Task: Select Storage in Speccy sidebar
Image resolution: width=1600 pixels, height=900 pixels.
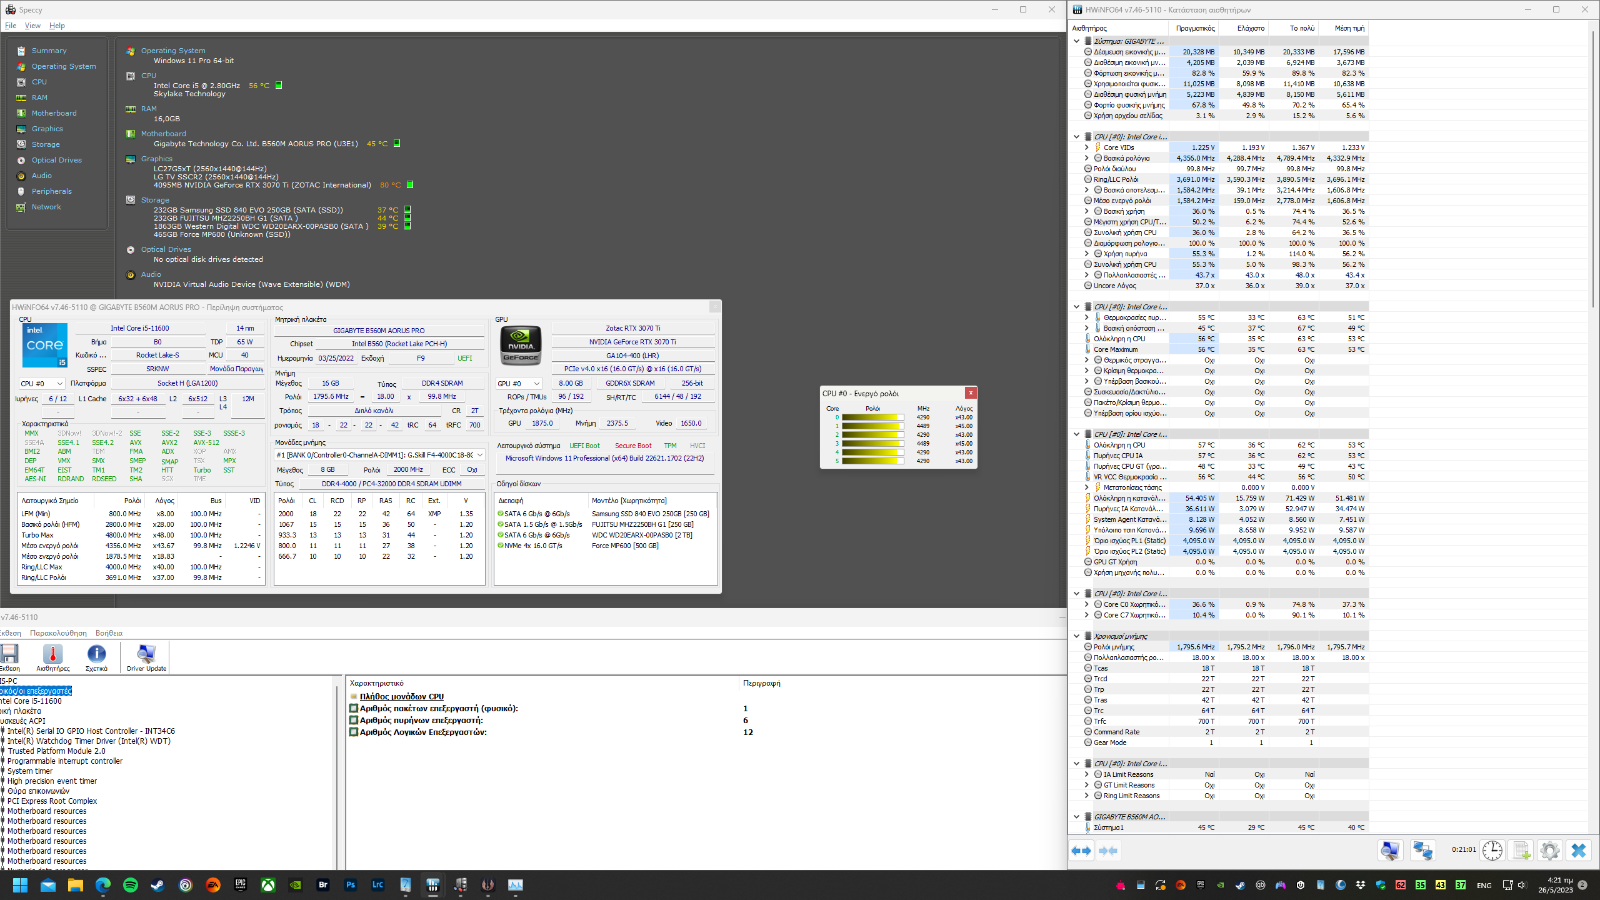Action: click(x=45, y=144)
